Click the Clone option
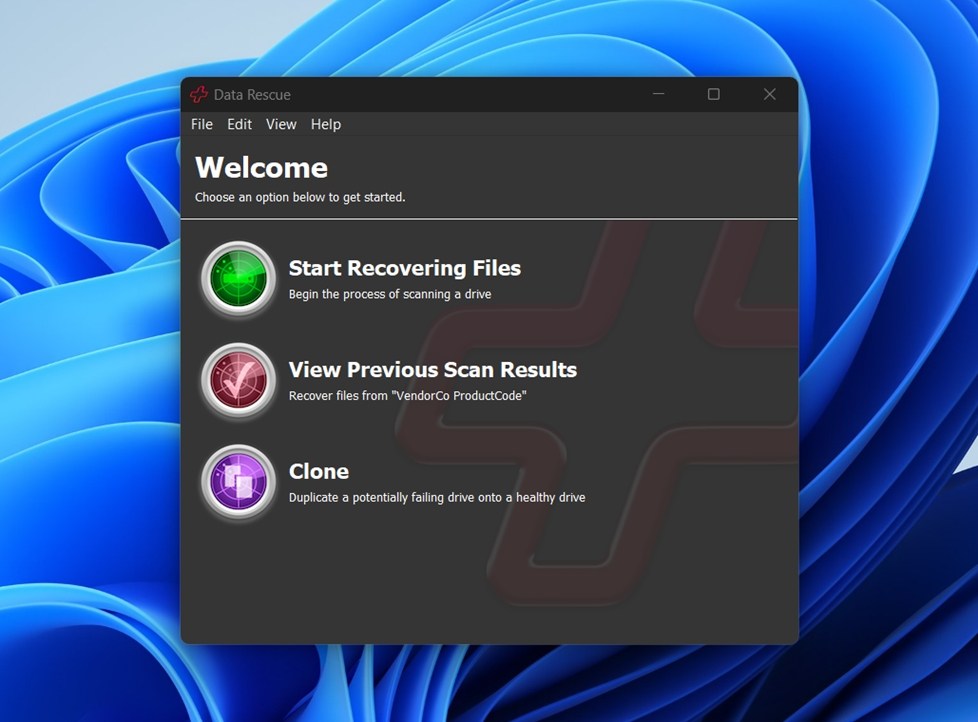Screen dimensions: 978x722 [319, 471]
